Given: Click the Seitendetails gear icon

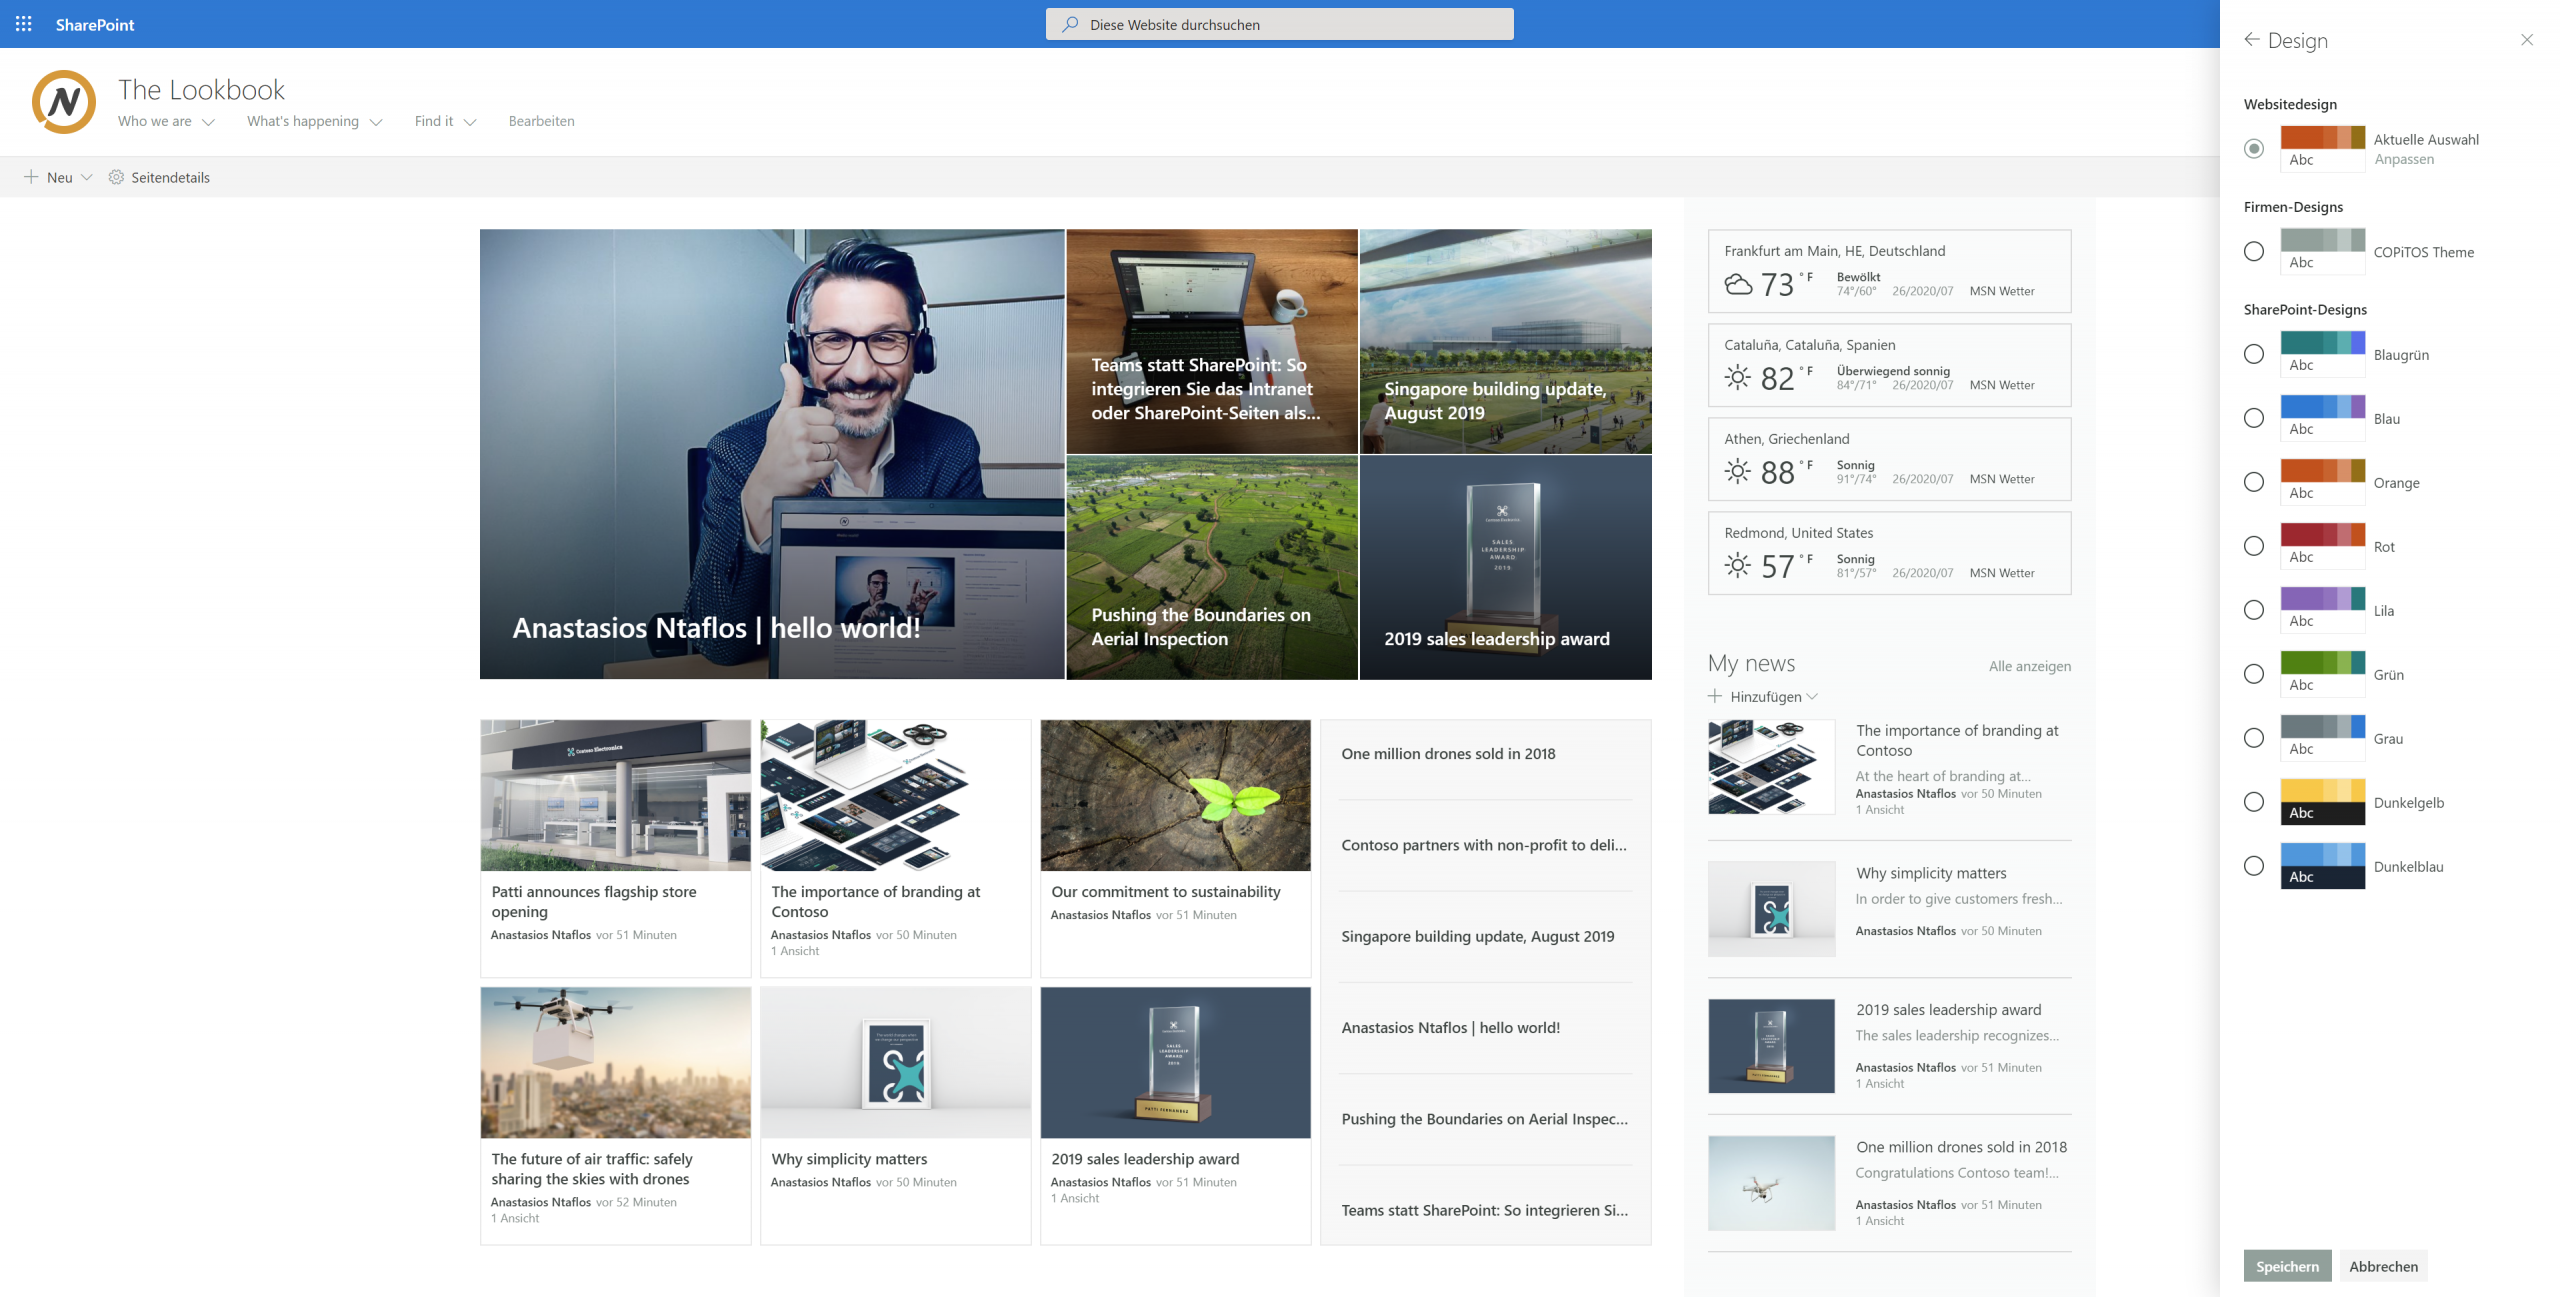Looking at the screenshot, I should 117,177.
